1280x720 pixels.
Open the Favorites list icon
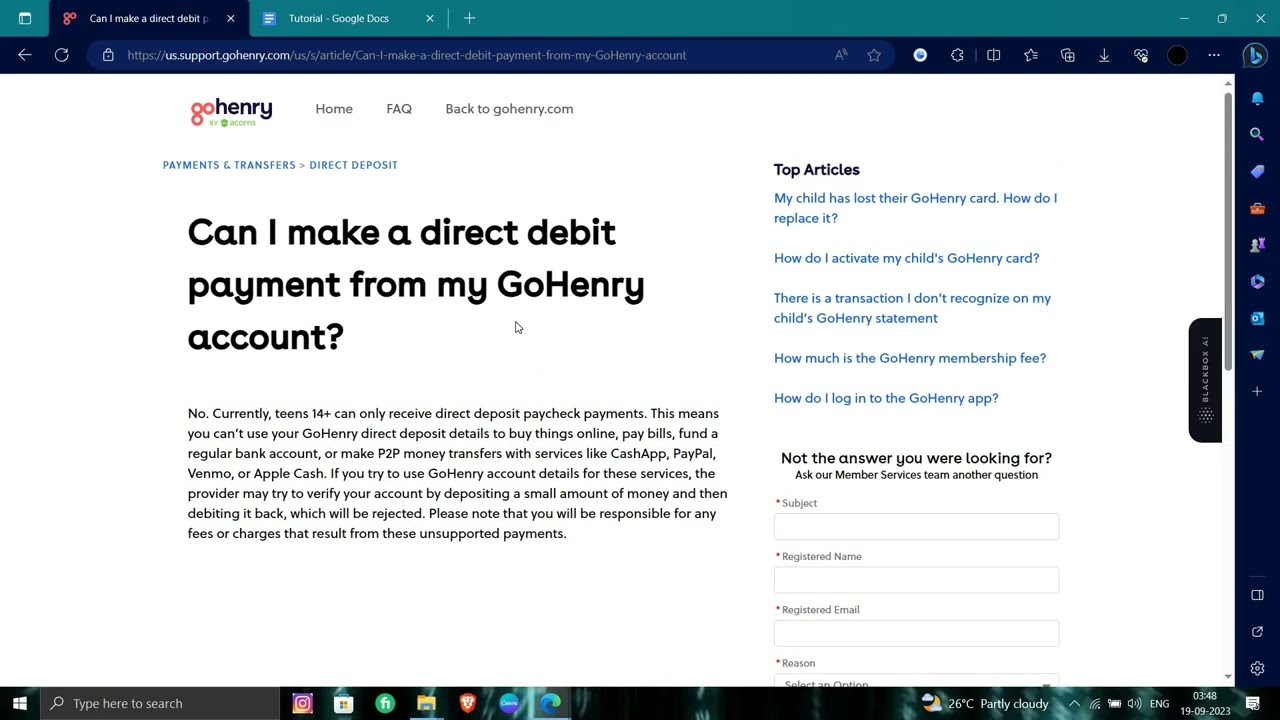coord(1031,55)
